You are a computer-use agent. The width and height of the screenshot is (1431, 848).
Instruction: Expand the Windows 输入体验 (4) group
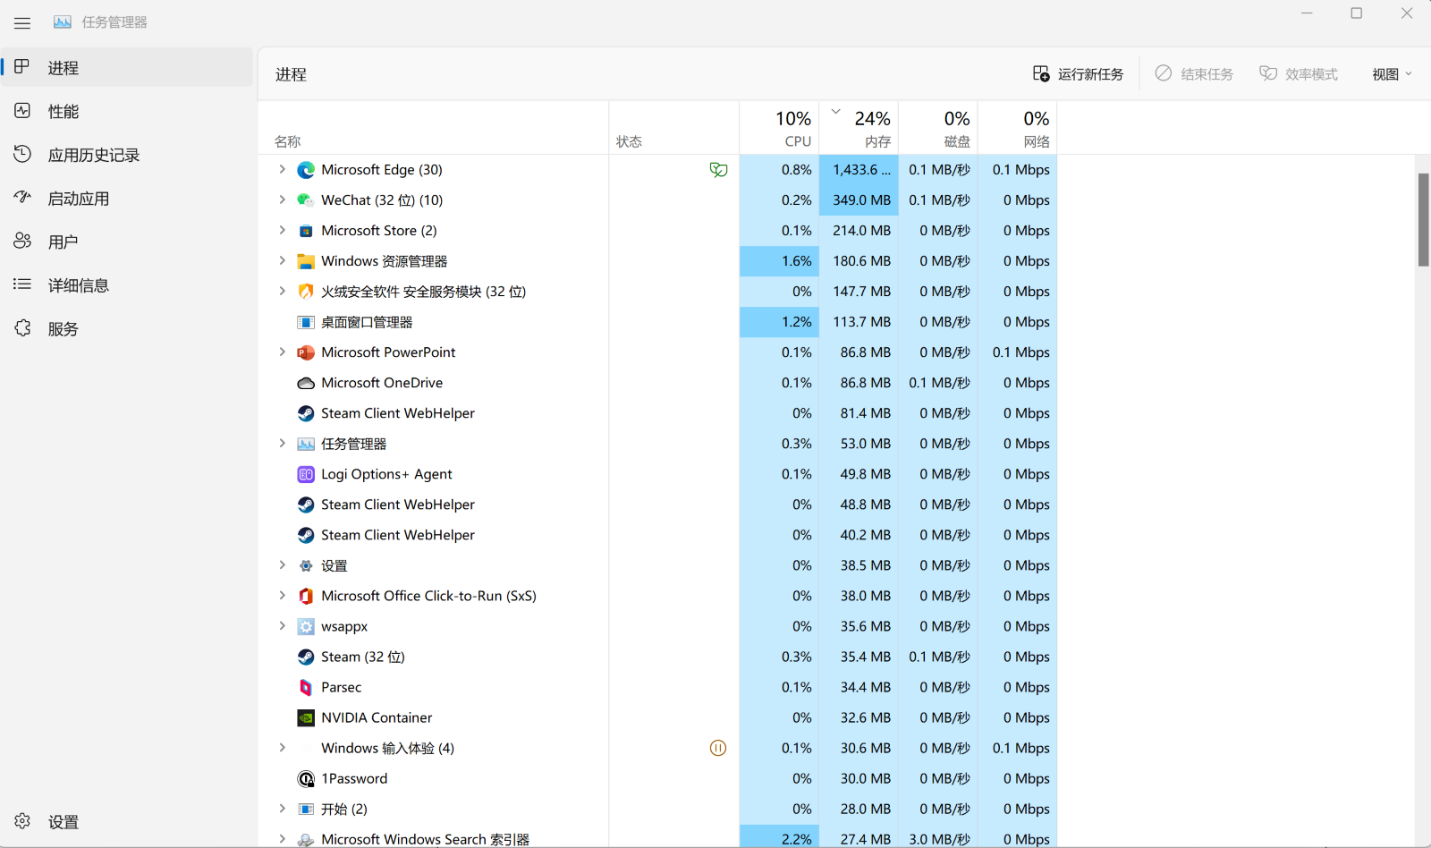point(282,748)
